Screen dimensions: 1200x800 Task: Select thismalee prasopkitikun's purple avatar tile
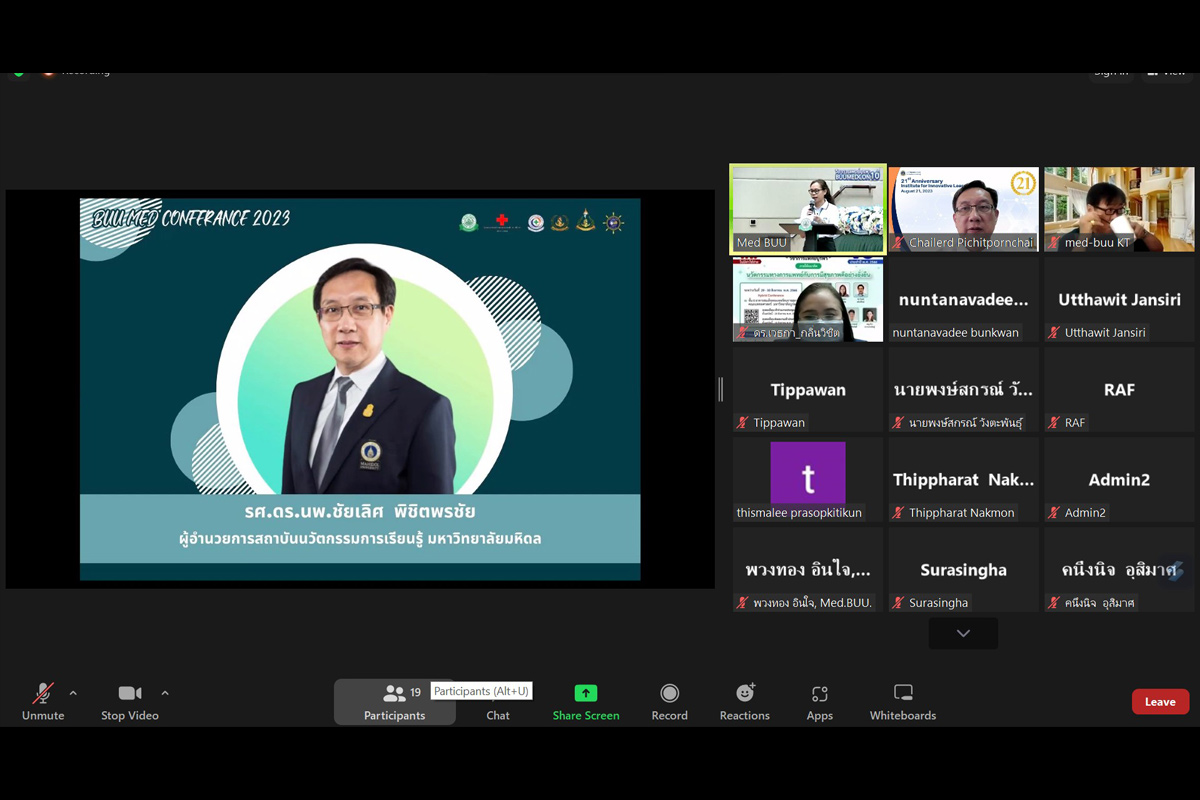click(x=808, y=474)
